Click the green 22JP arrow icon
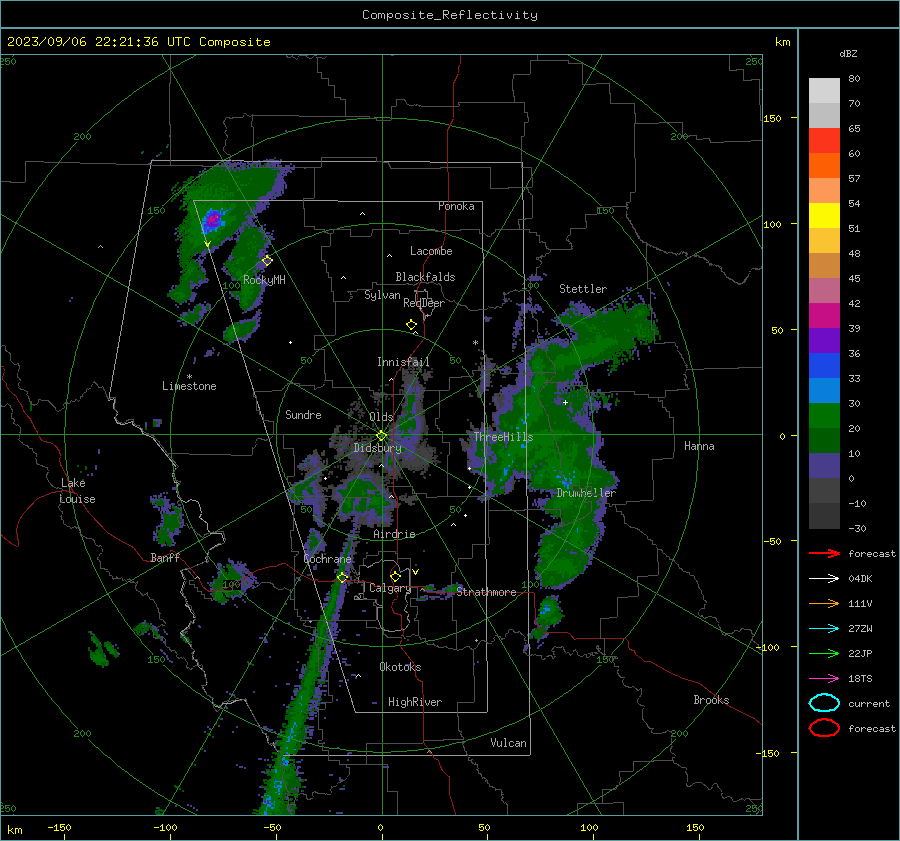The image size is (900, 841). pyautogui.click(x=824, y=653)
